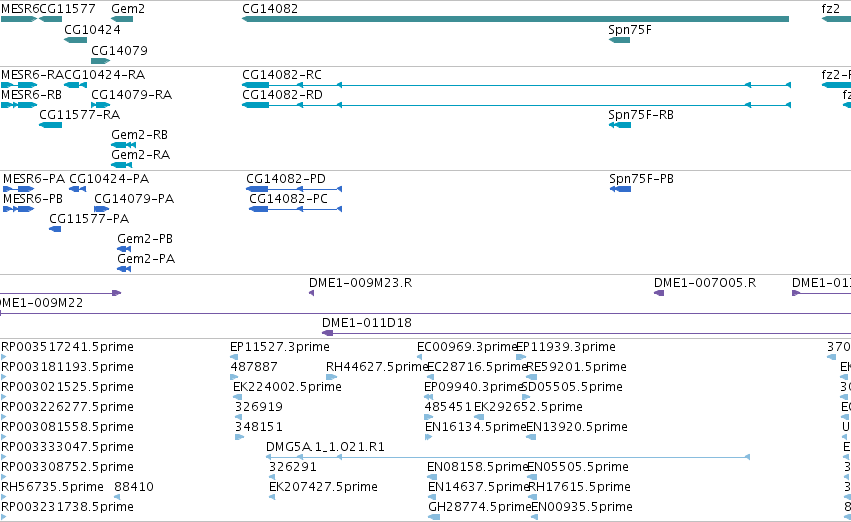Viewport: 851px width, 522px height.
Task: Select the long CG14082 gene bar
Action: point(515,19)
